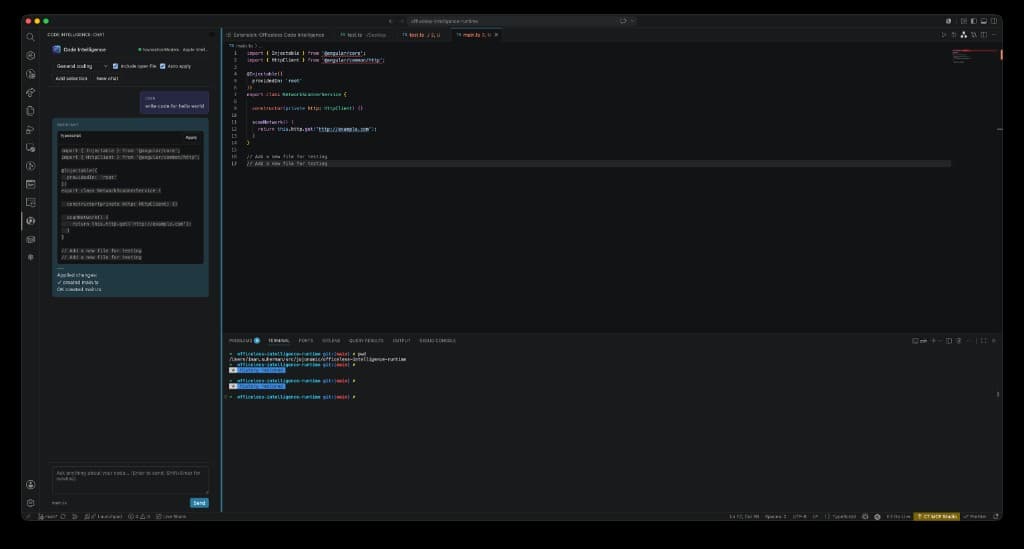Click the notifications bell in status bar
The height and width of the screenshot is (549, 1024).
996,516
